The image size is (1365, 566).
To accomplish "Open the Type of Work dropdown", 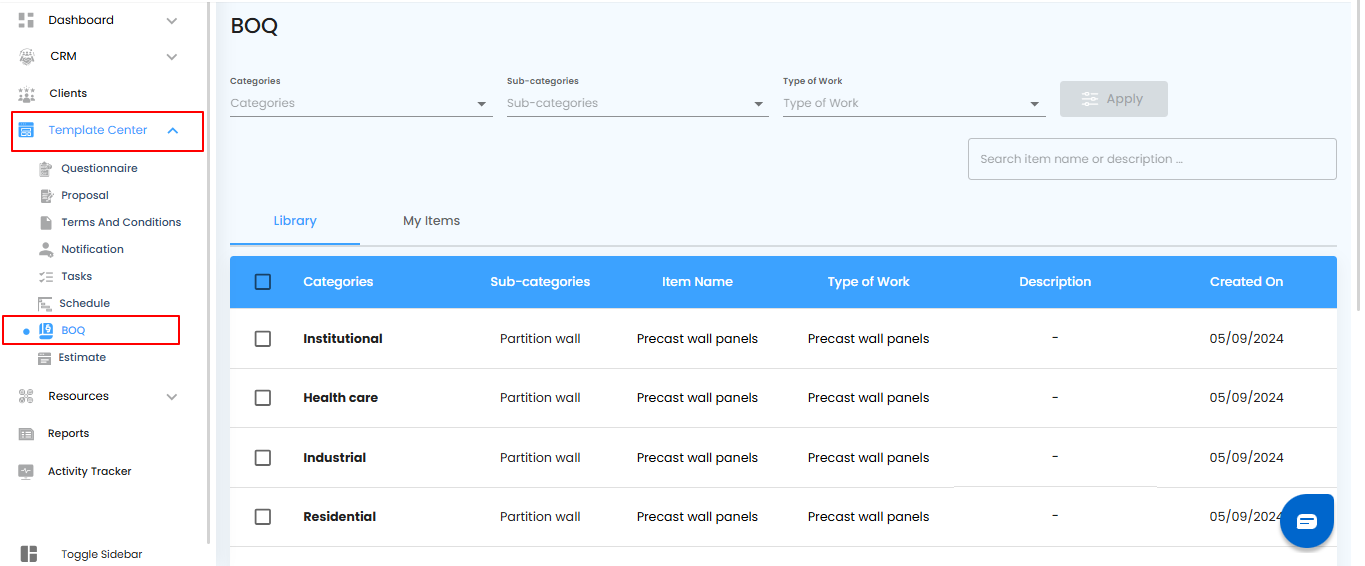I will (x=913, y=103).
